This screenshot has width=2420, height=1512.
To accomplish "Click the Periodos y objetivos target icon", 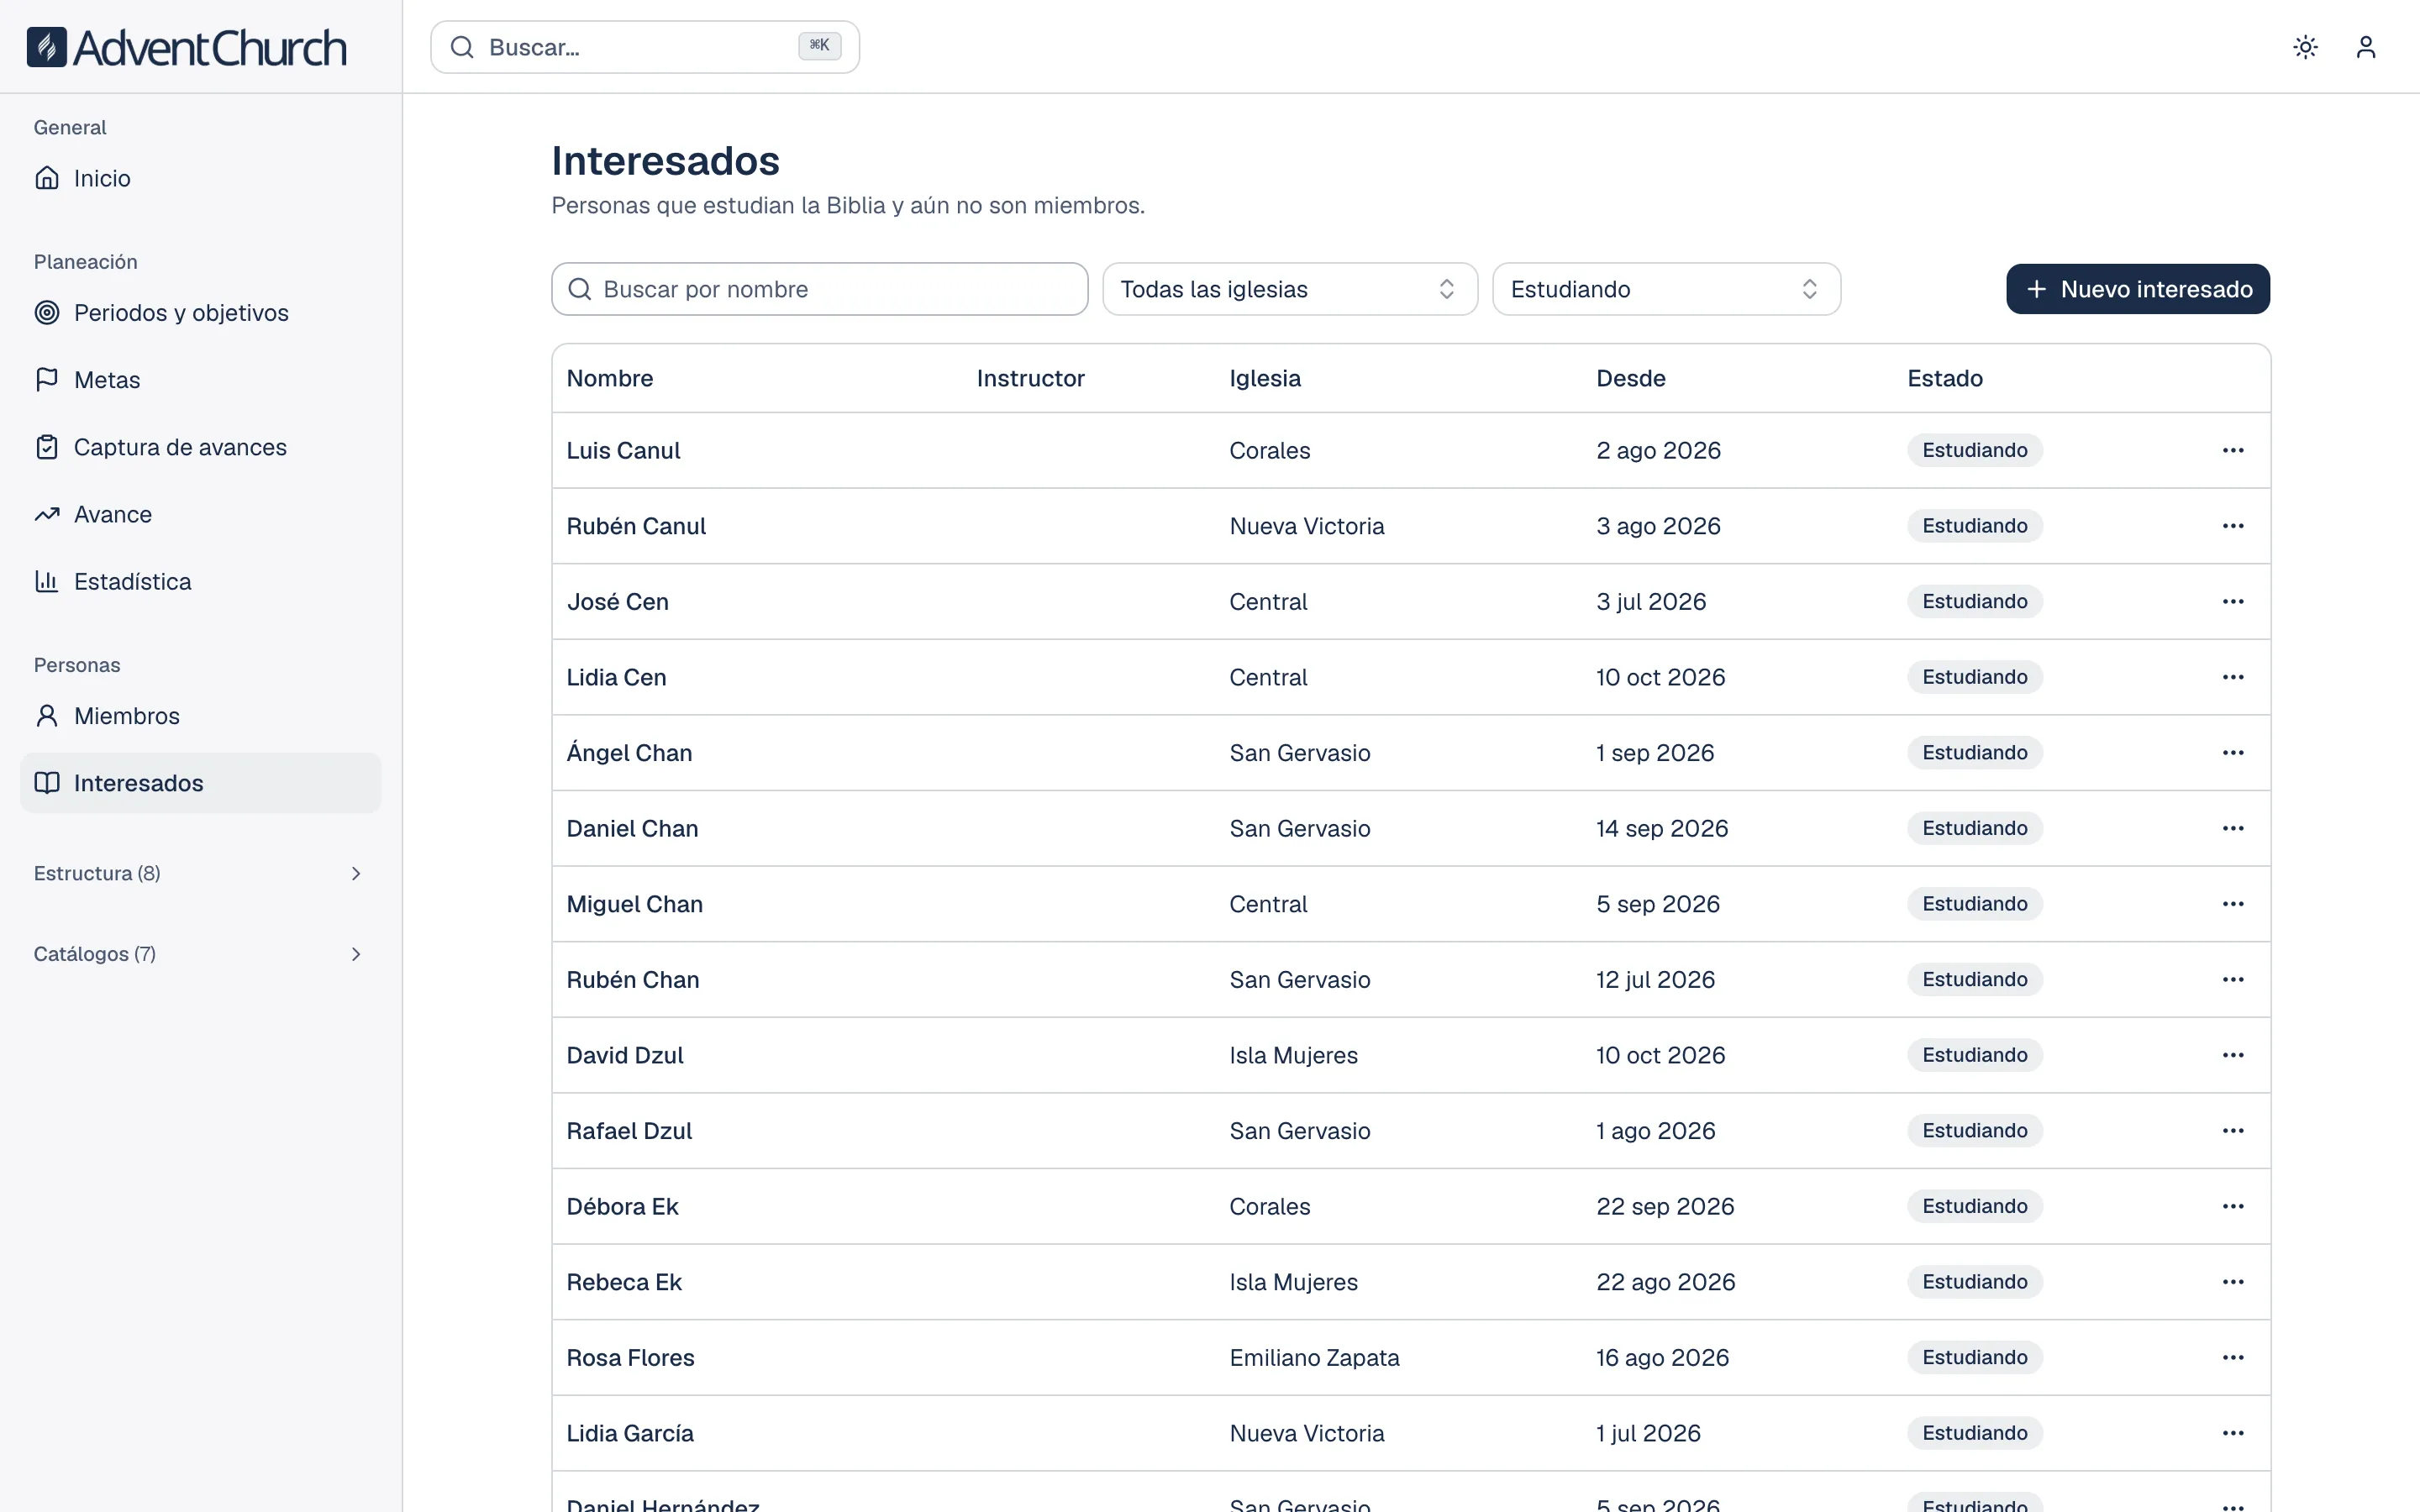I will click(47, 312).
